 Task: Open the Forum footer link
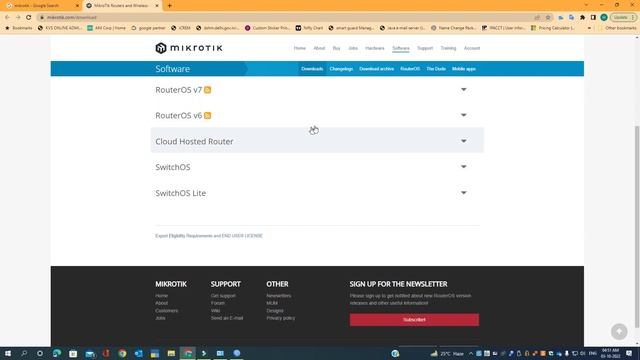[x=218, y=303]
